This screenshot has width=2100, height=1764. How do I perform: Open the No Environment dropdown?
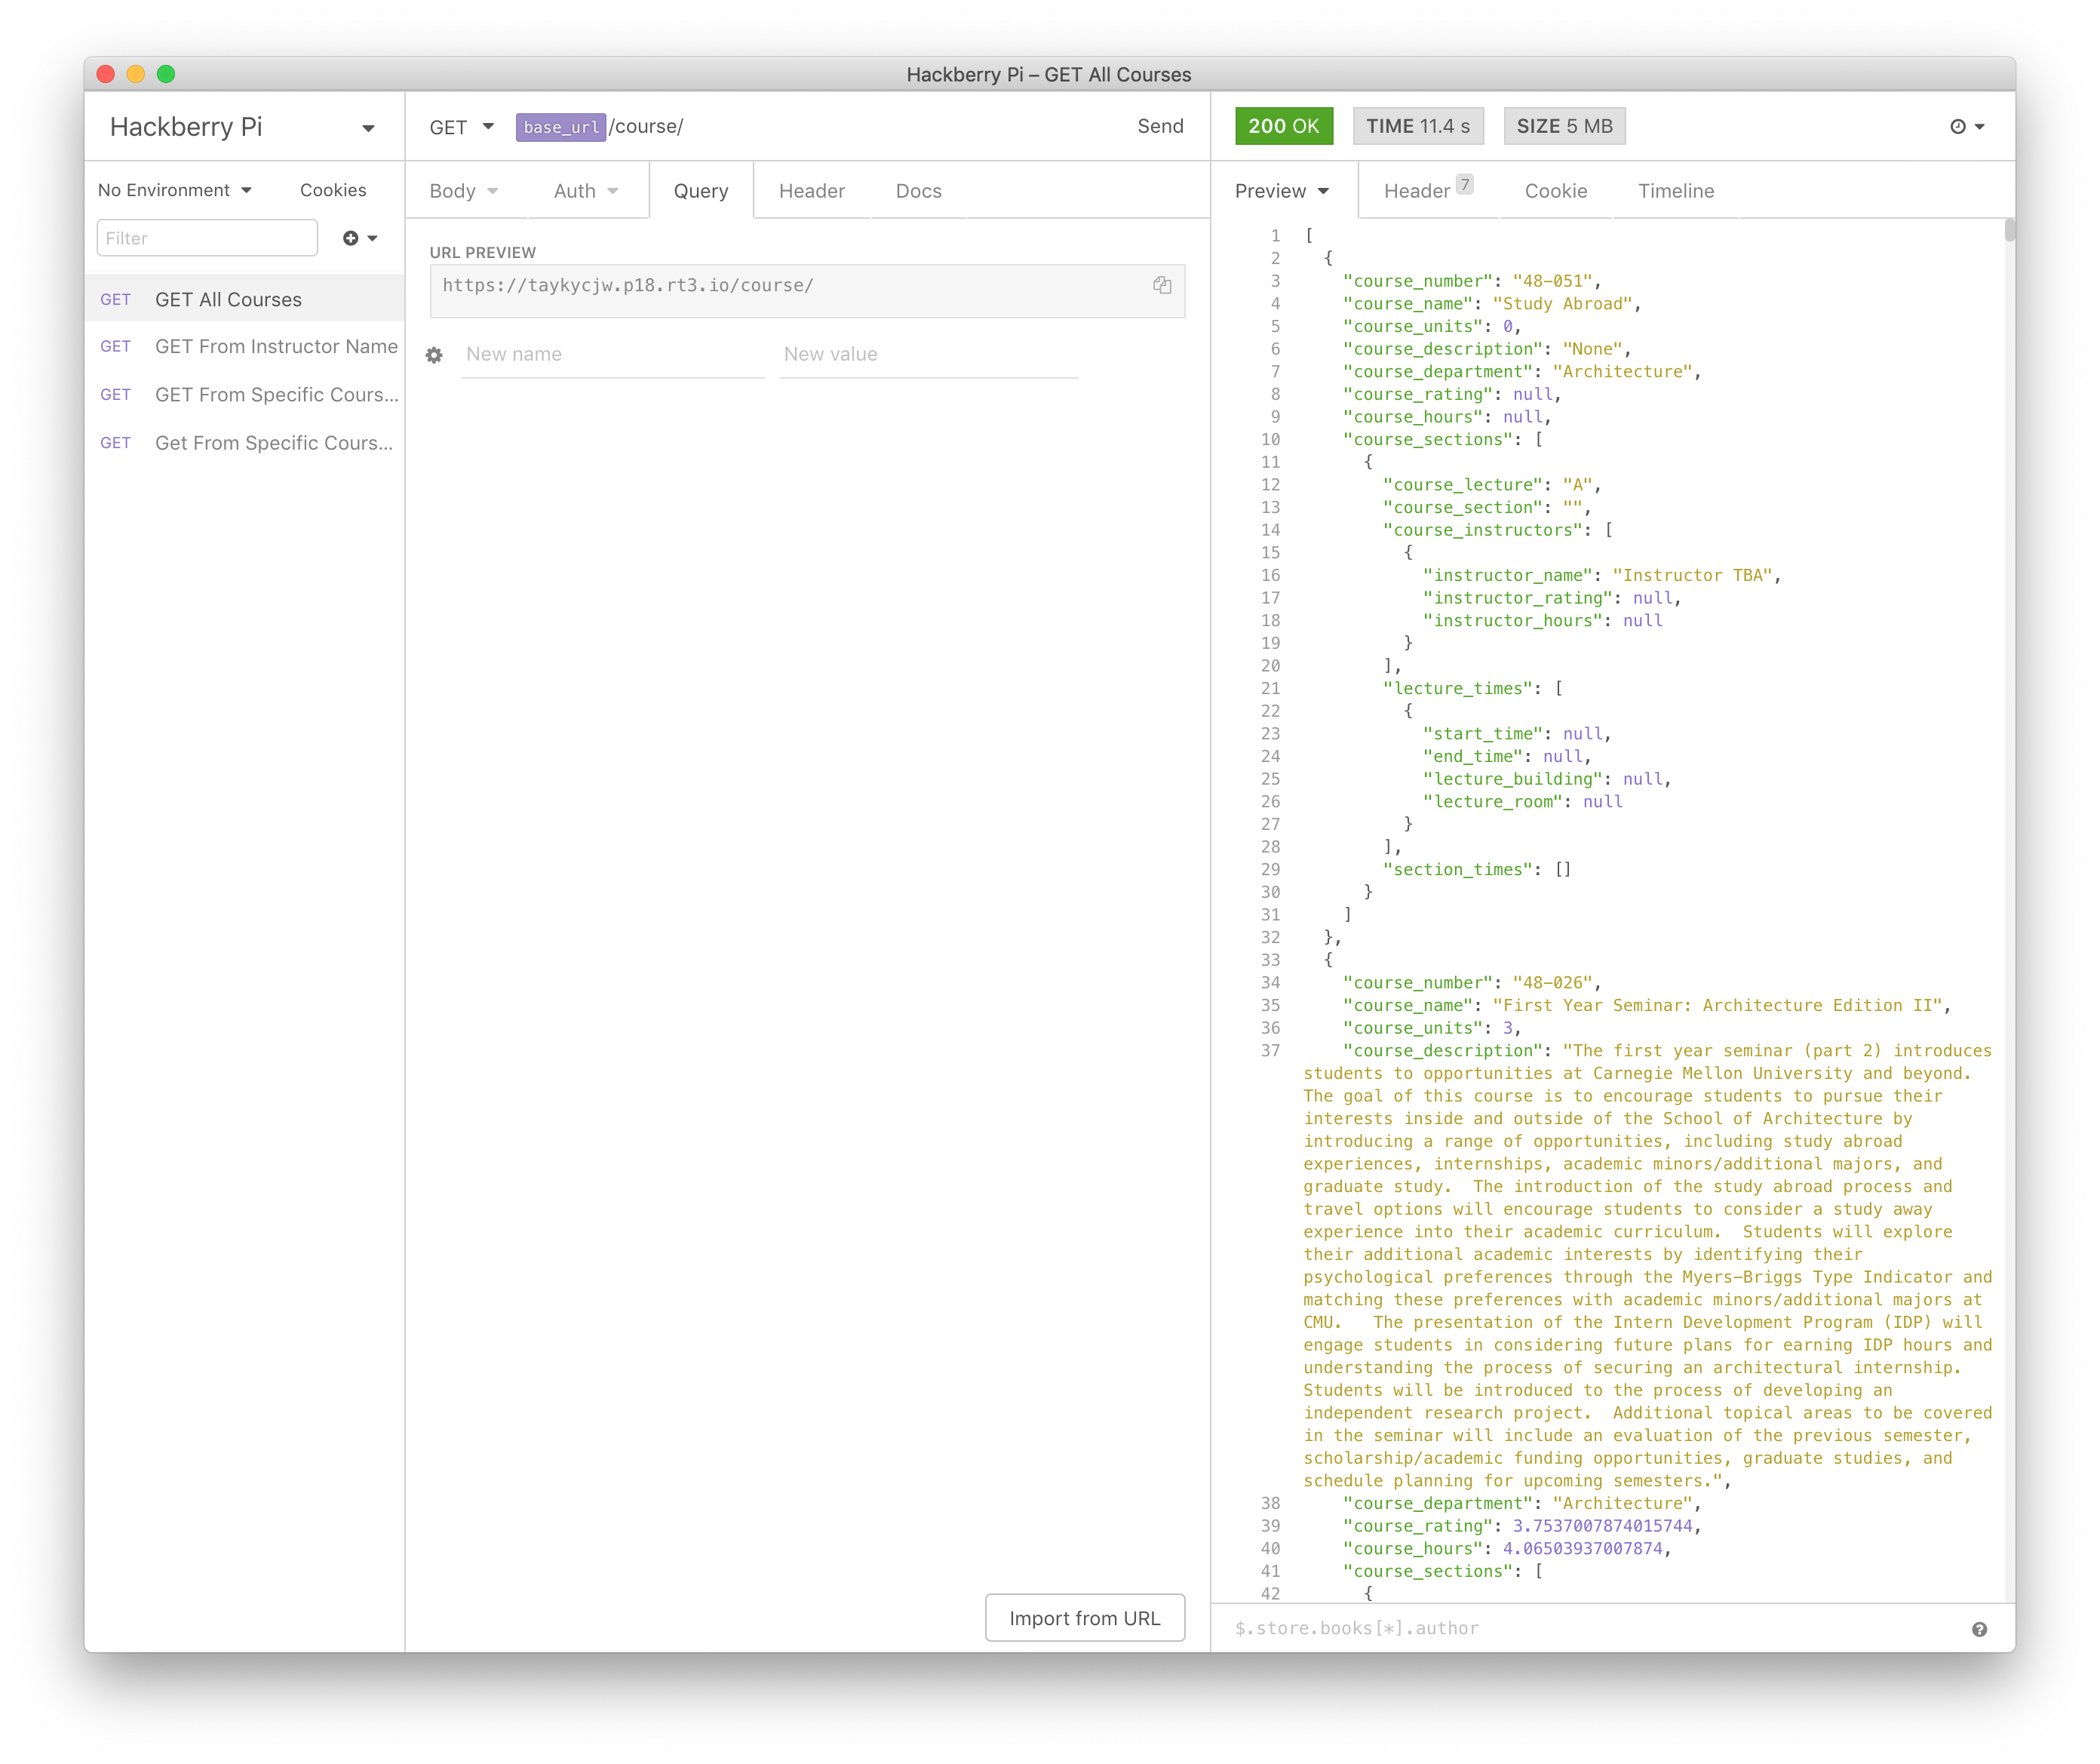coord(174,190)
